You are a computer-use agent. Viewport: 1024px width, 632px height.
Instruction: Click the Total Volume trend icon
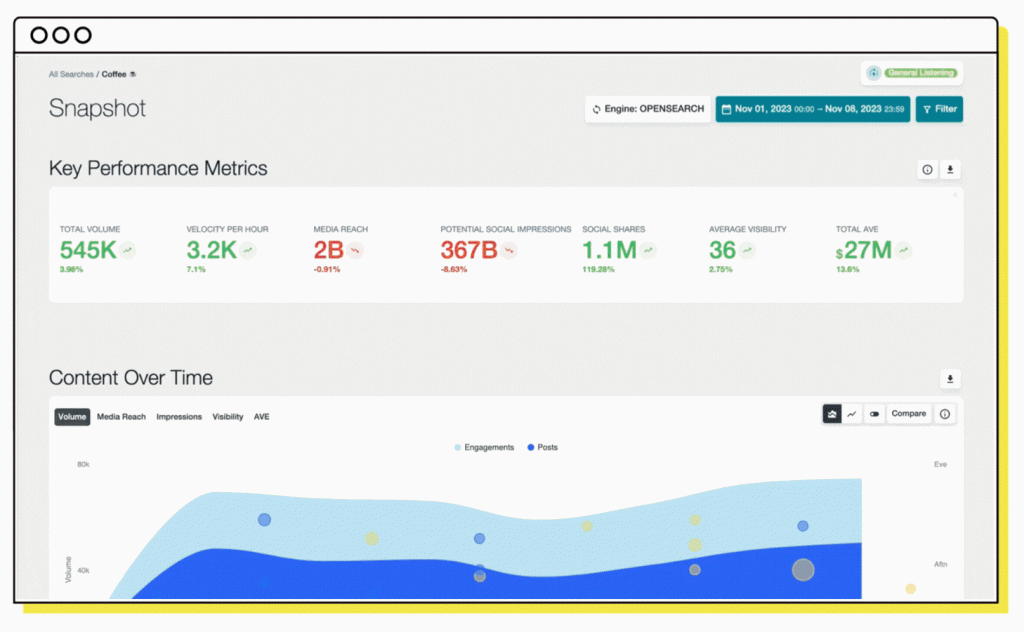[128, 251]
